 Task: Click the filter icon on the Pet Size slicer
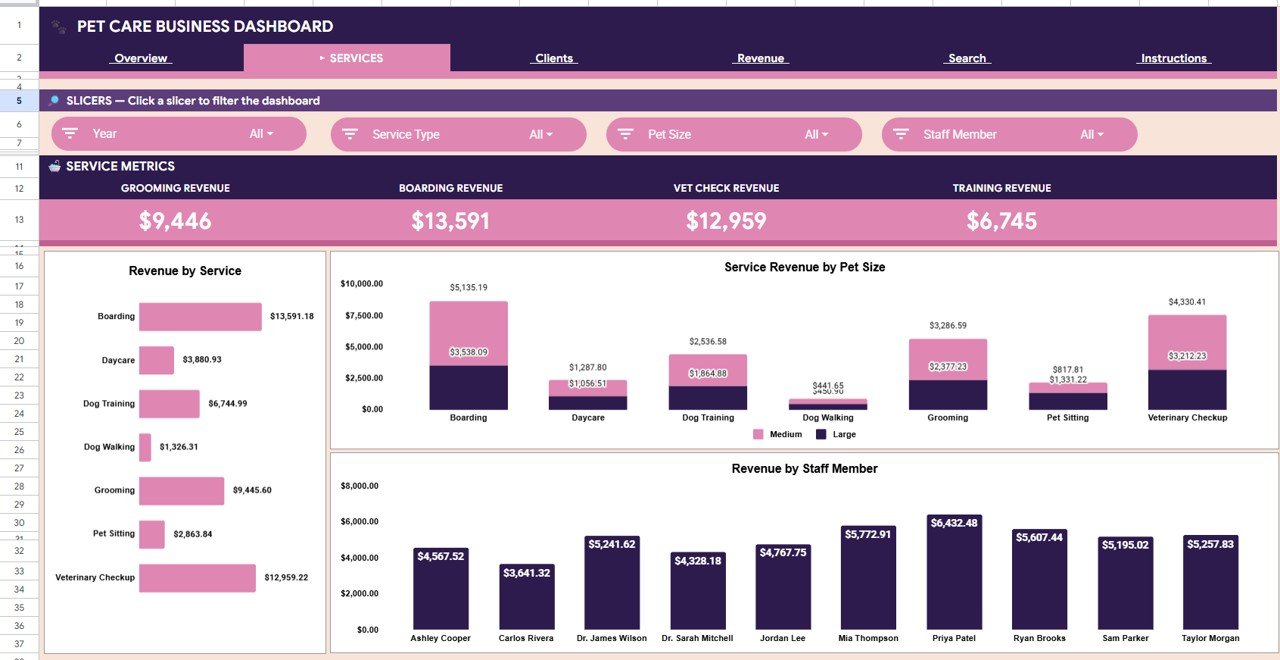pyautogui.click(x=625, y=133)
